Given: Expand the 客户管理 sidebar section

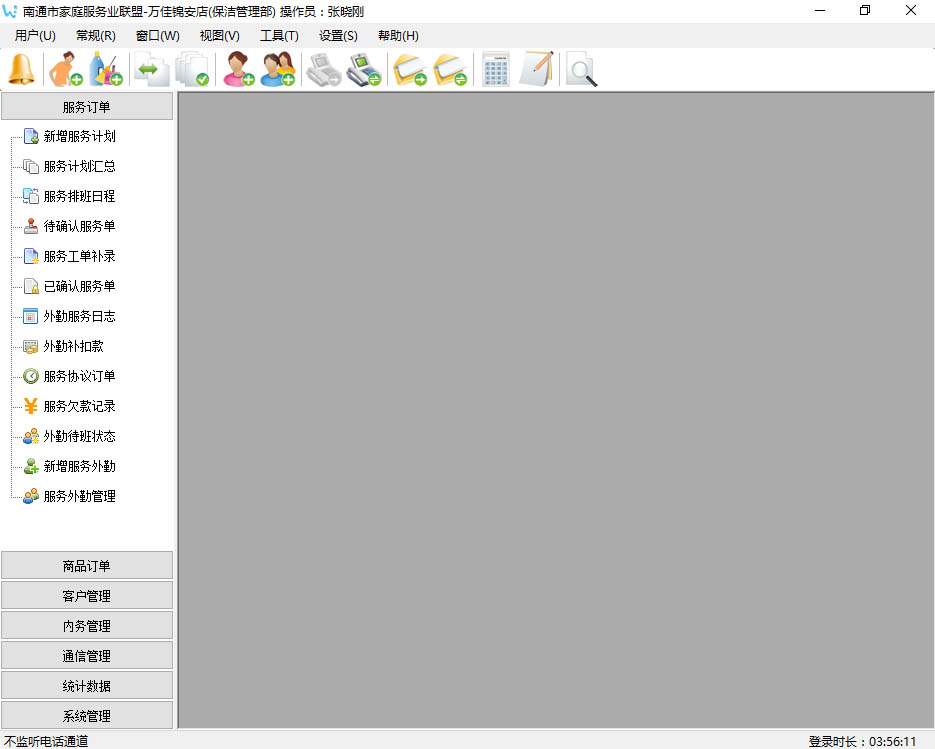Looking at the screenshot, I should point(87,596).
